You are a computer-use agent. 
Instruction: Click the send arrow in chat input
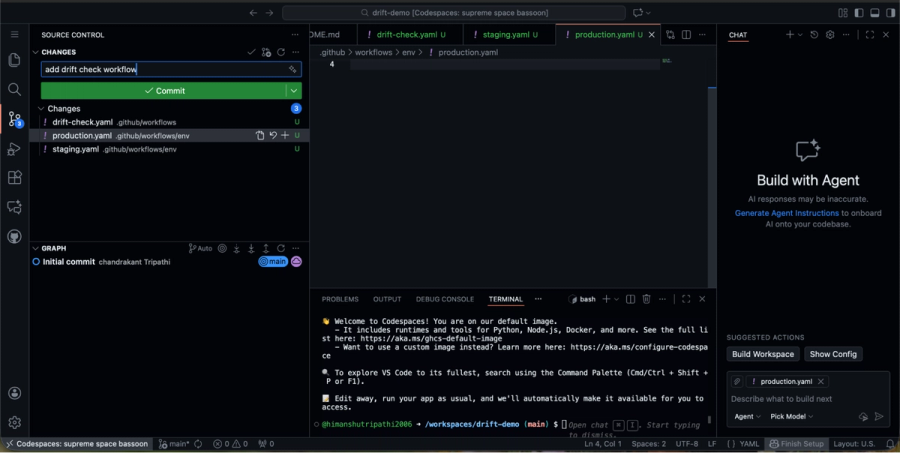[x=879, y=417]
